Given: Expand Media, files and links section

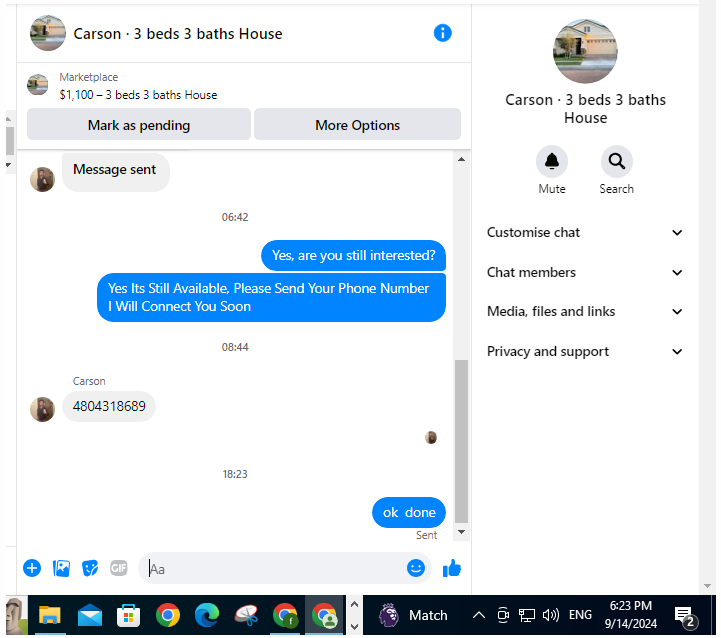Looking at the screenshot, I should [x=585, y=311].
